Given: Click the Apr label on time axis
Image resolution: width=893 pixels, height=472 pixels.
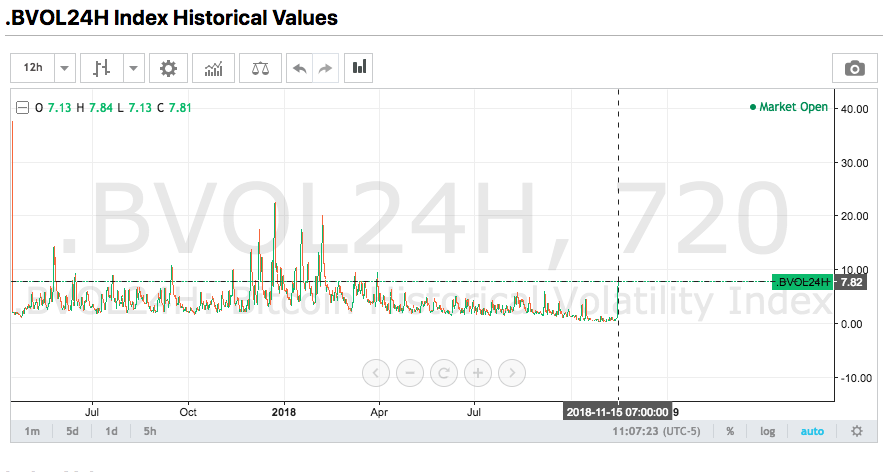Looking at the screenshot, I should click(379, 412).
